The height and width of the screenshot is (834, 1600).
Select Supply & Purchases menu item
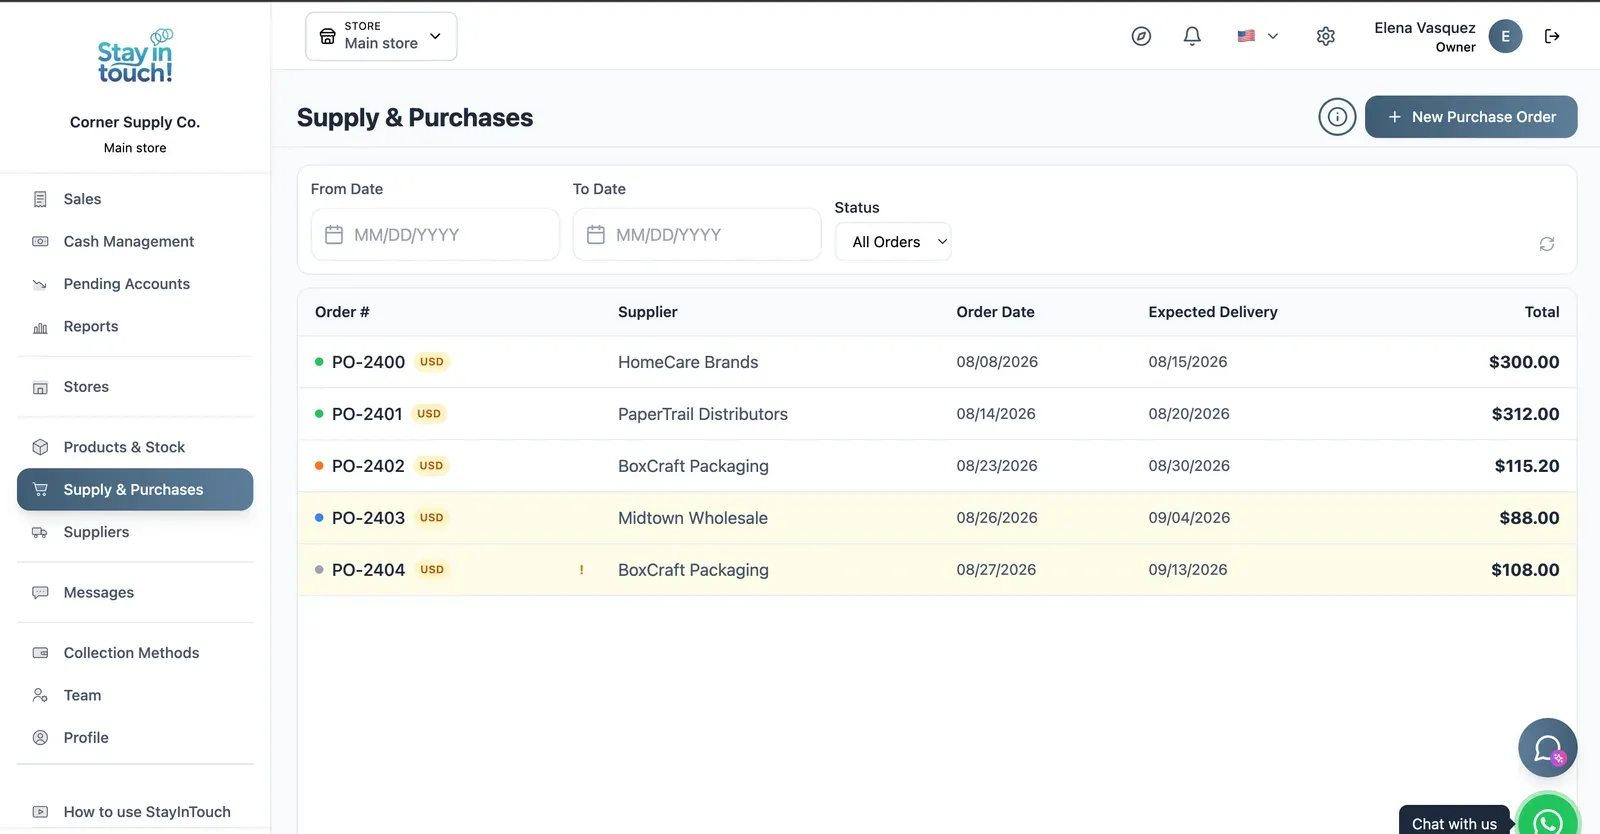point(135,490)
